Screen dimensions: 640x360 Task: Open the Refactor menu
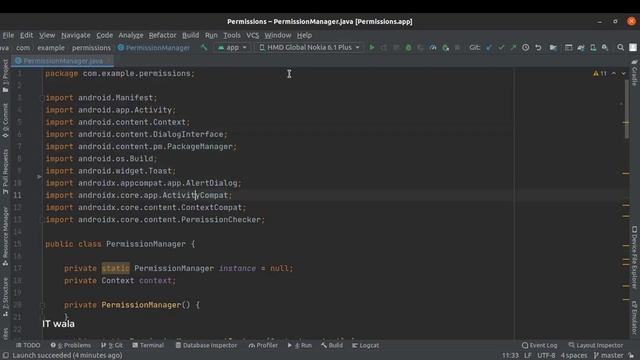[162, 35]
